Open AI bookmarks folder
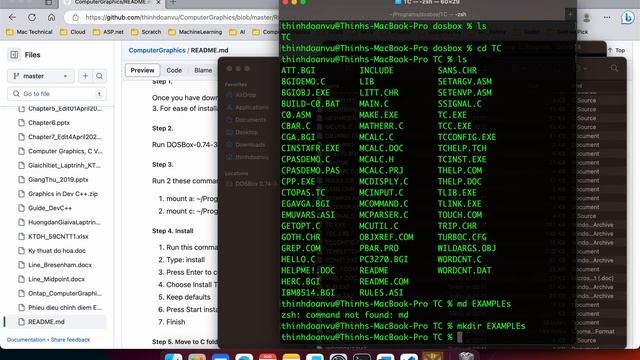Screen dimensions: 640x360 [x=238, y=32]
